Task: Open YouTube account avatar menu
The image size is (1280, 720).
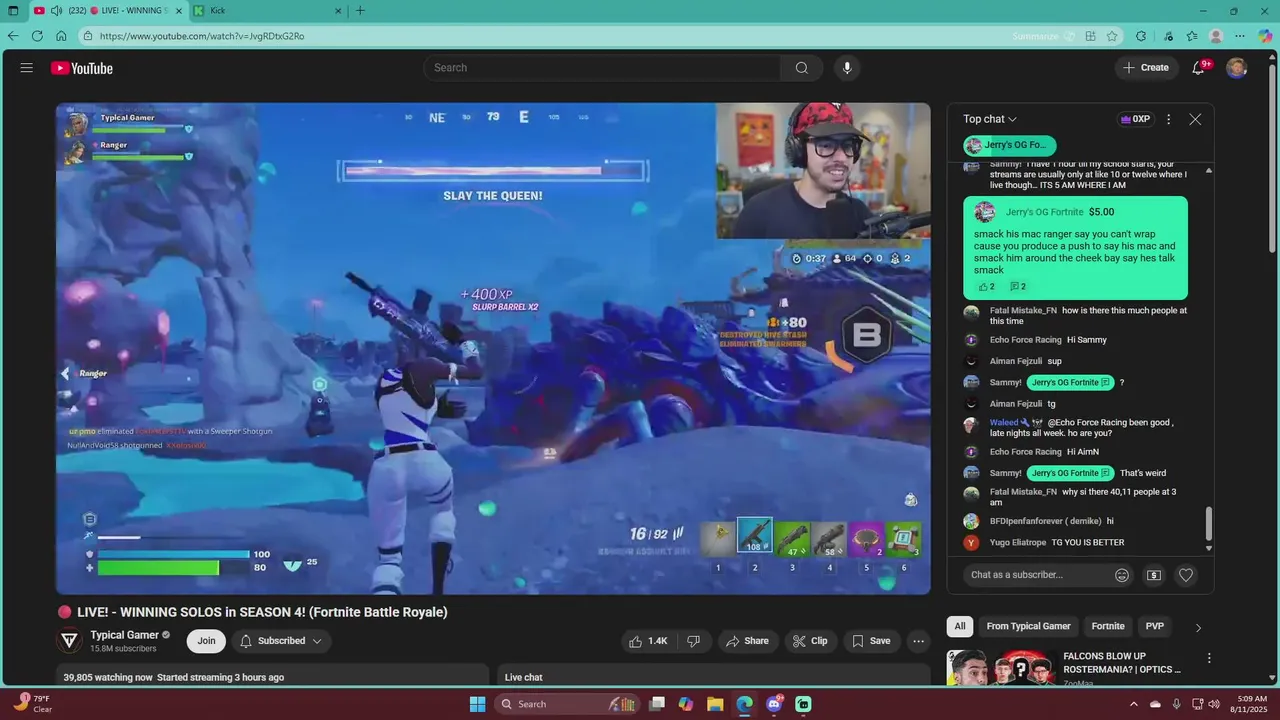Action: [1237, 68]
